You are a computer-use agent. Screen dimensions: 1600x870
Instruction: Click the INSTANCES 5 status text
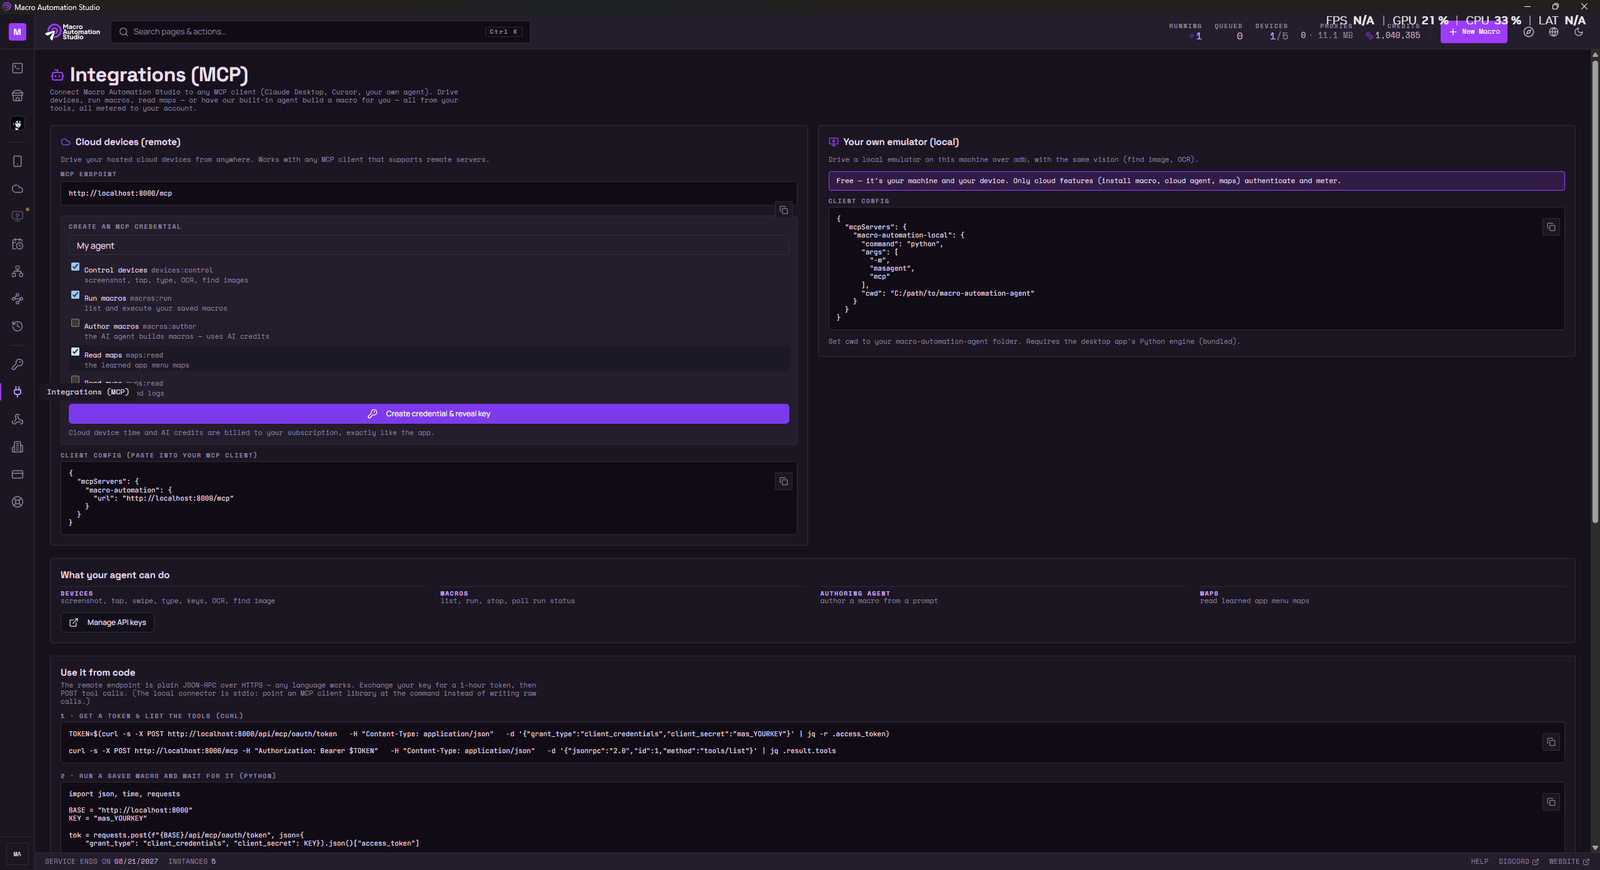(192, 861)
